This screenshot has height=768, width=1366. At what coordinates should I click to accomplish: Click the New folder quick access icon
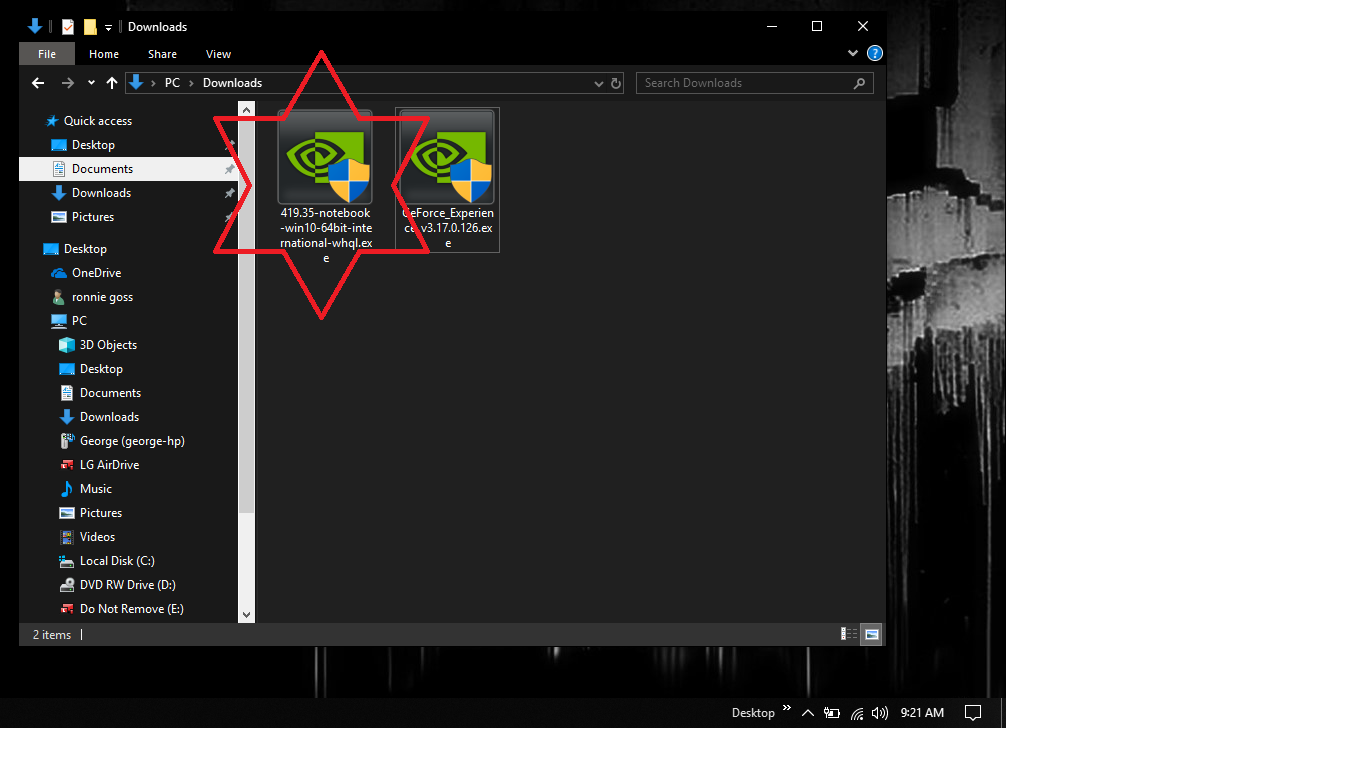(x=90, y=27)
